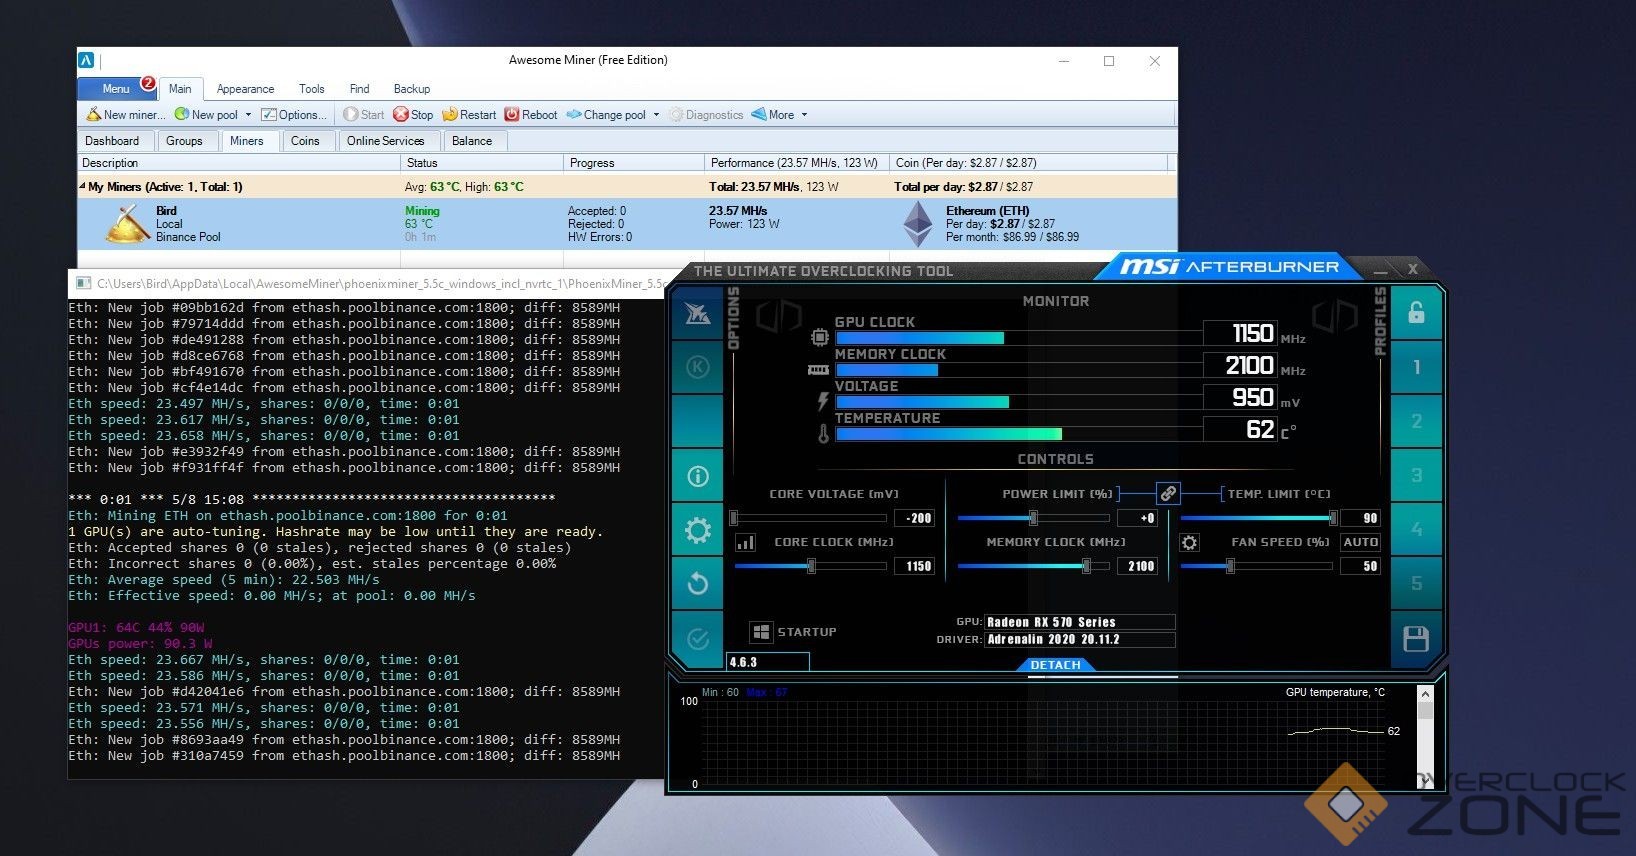1636x856 pixels.
Task: Open fan speed settings gear icon
Action: [x=1189, y=542]
